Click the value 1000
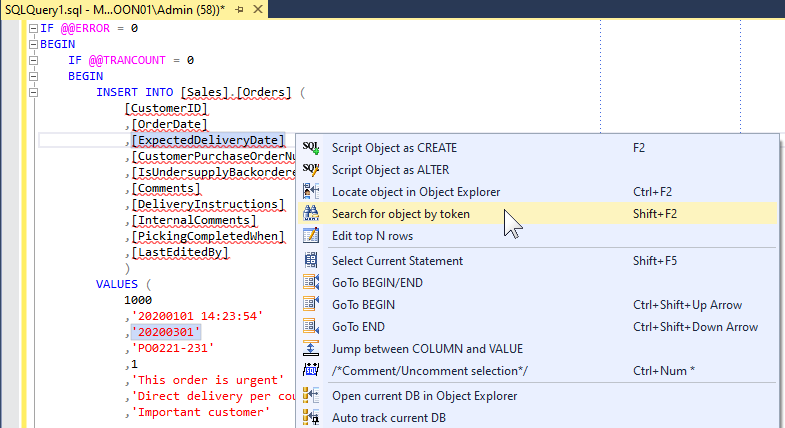Viewport: 785px width, 428px height. click(x=138, y=300)
